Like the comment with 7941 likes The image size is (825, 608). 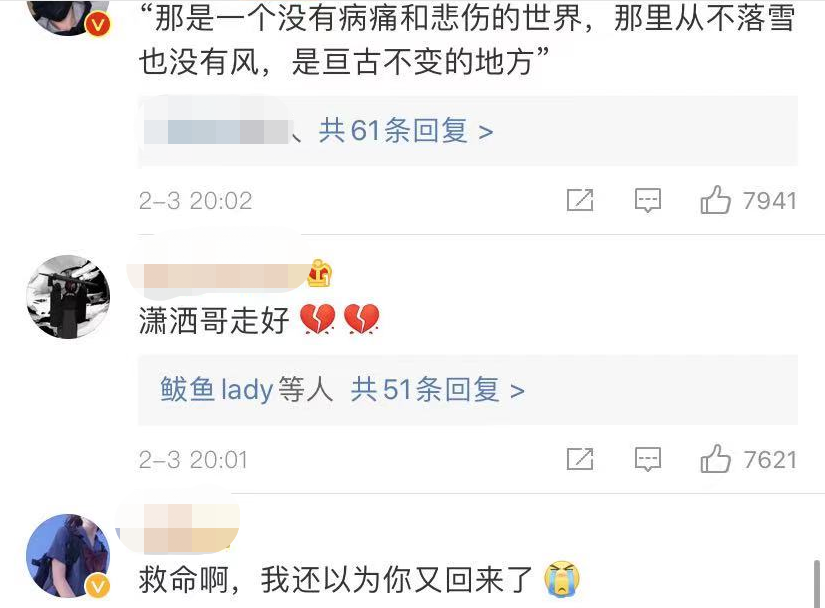click(x=715, y=200)
